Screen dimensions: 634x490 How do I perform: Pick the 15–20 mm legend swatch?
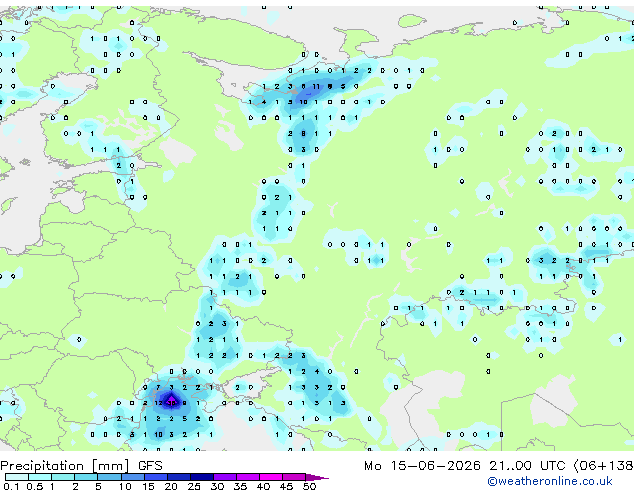pyautogui.click(x=155, y=477)
